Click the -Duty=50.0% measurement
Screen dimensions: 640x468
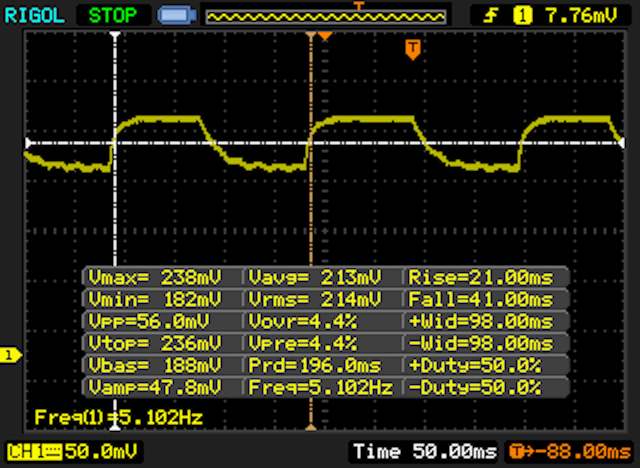(x=475, y=387)
